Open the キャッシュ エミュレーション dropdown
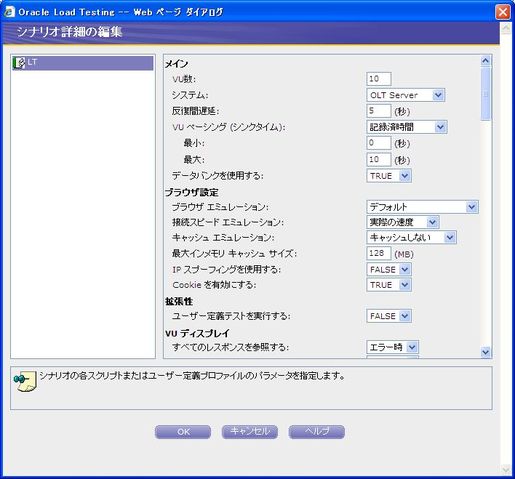The height and width of the screenshot is (479, 515). (411, 237)
